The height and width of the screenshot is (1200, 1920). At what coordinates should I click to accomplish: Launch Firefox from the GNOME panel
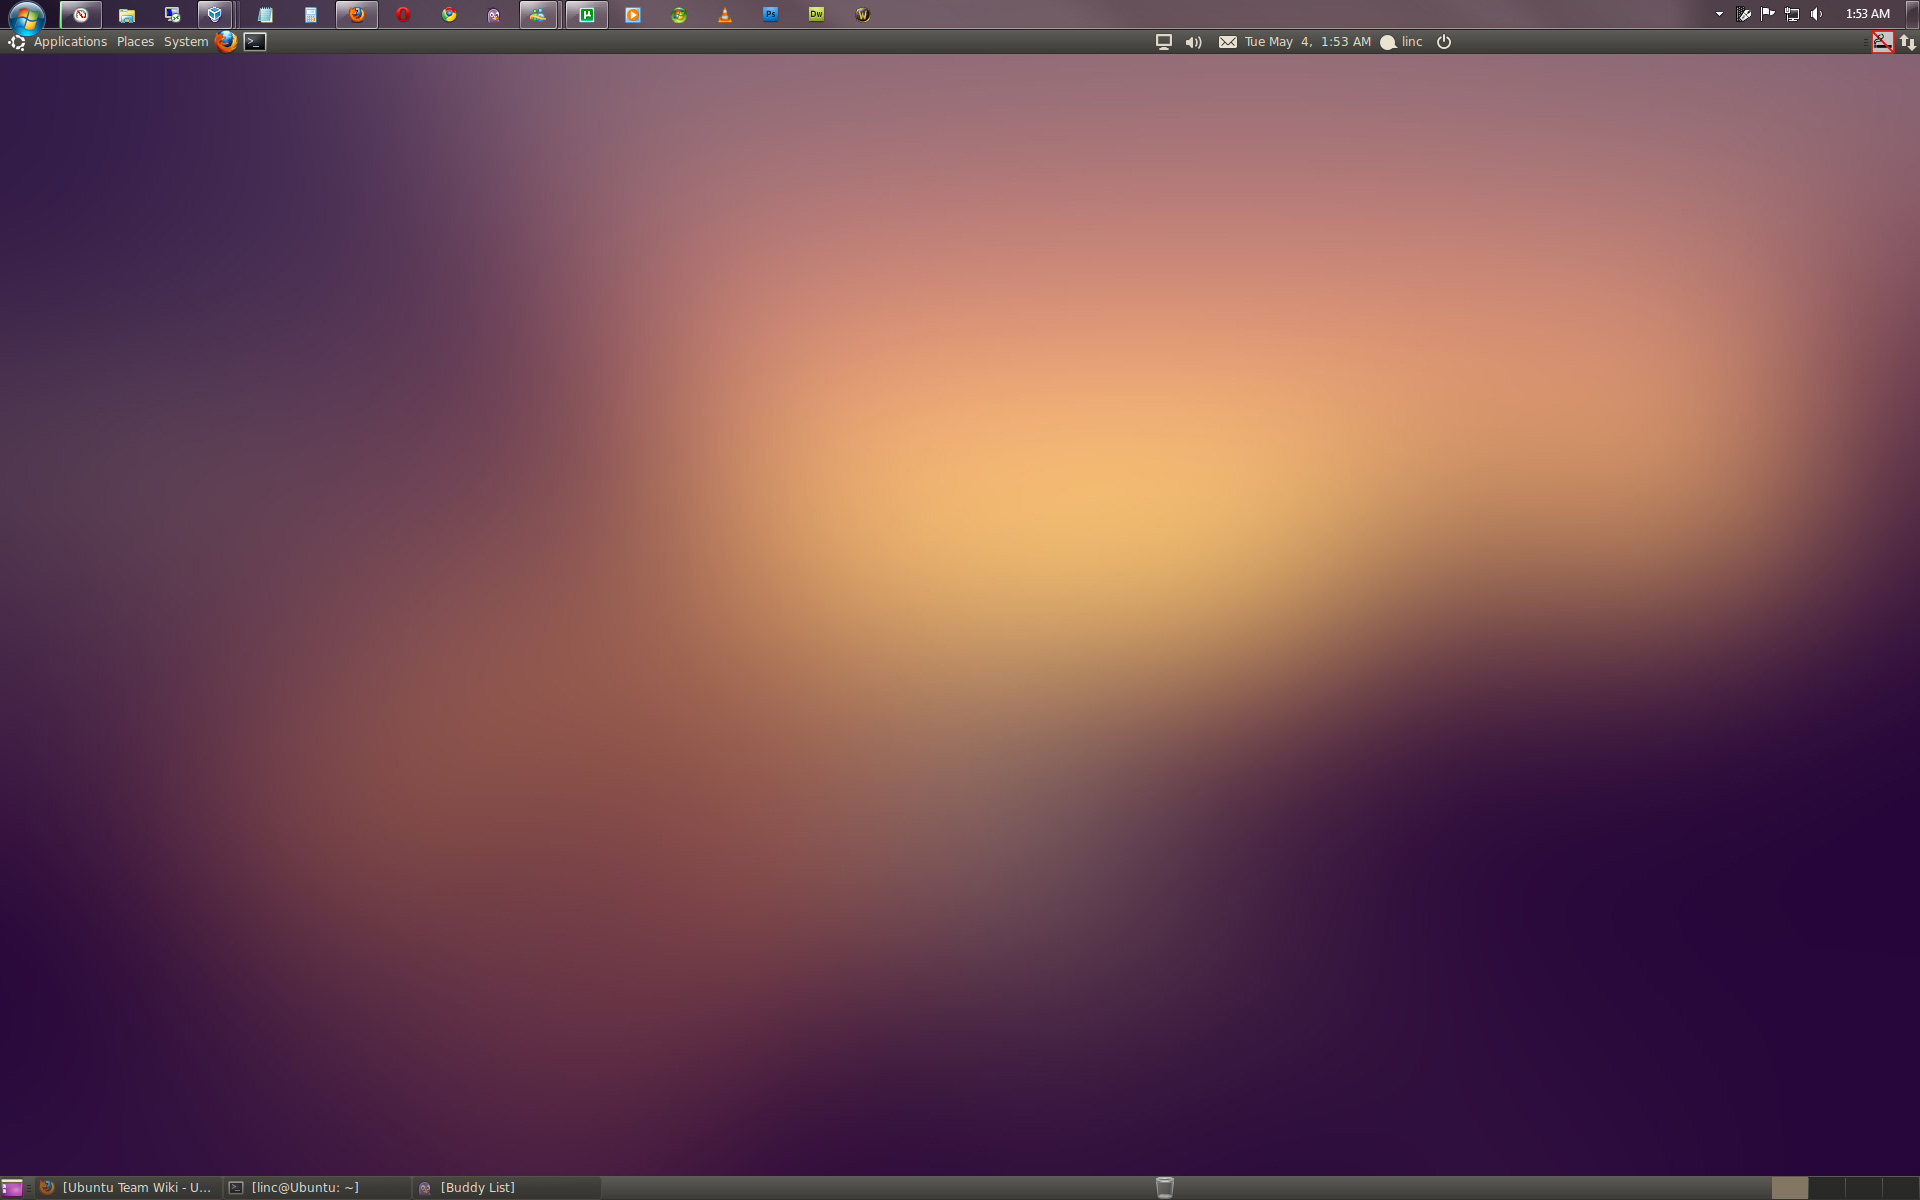tap(226, 42)
